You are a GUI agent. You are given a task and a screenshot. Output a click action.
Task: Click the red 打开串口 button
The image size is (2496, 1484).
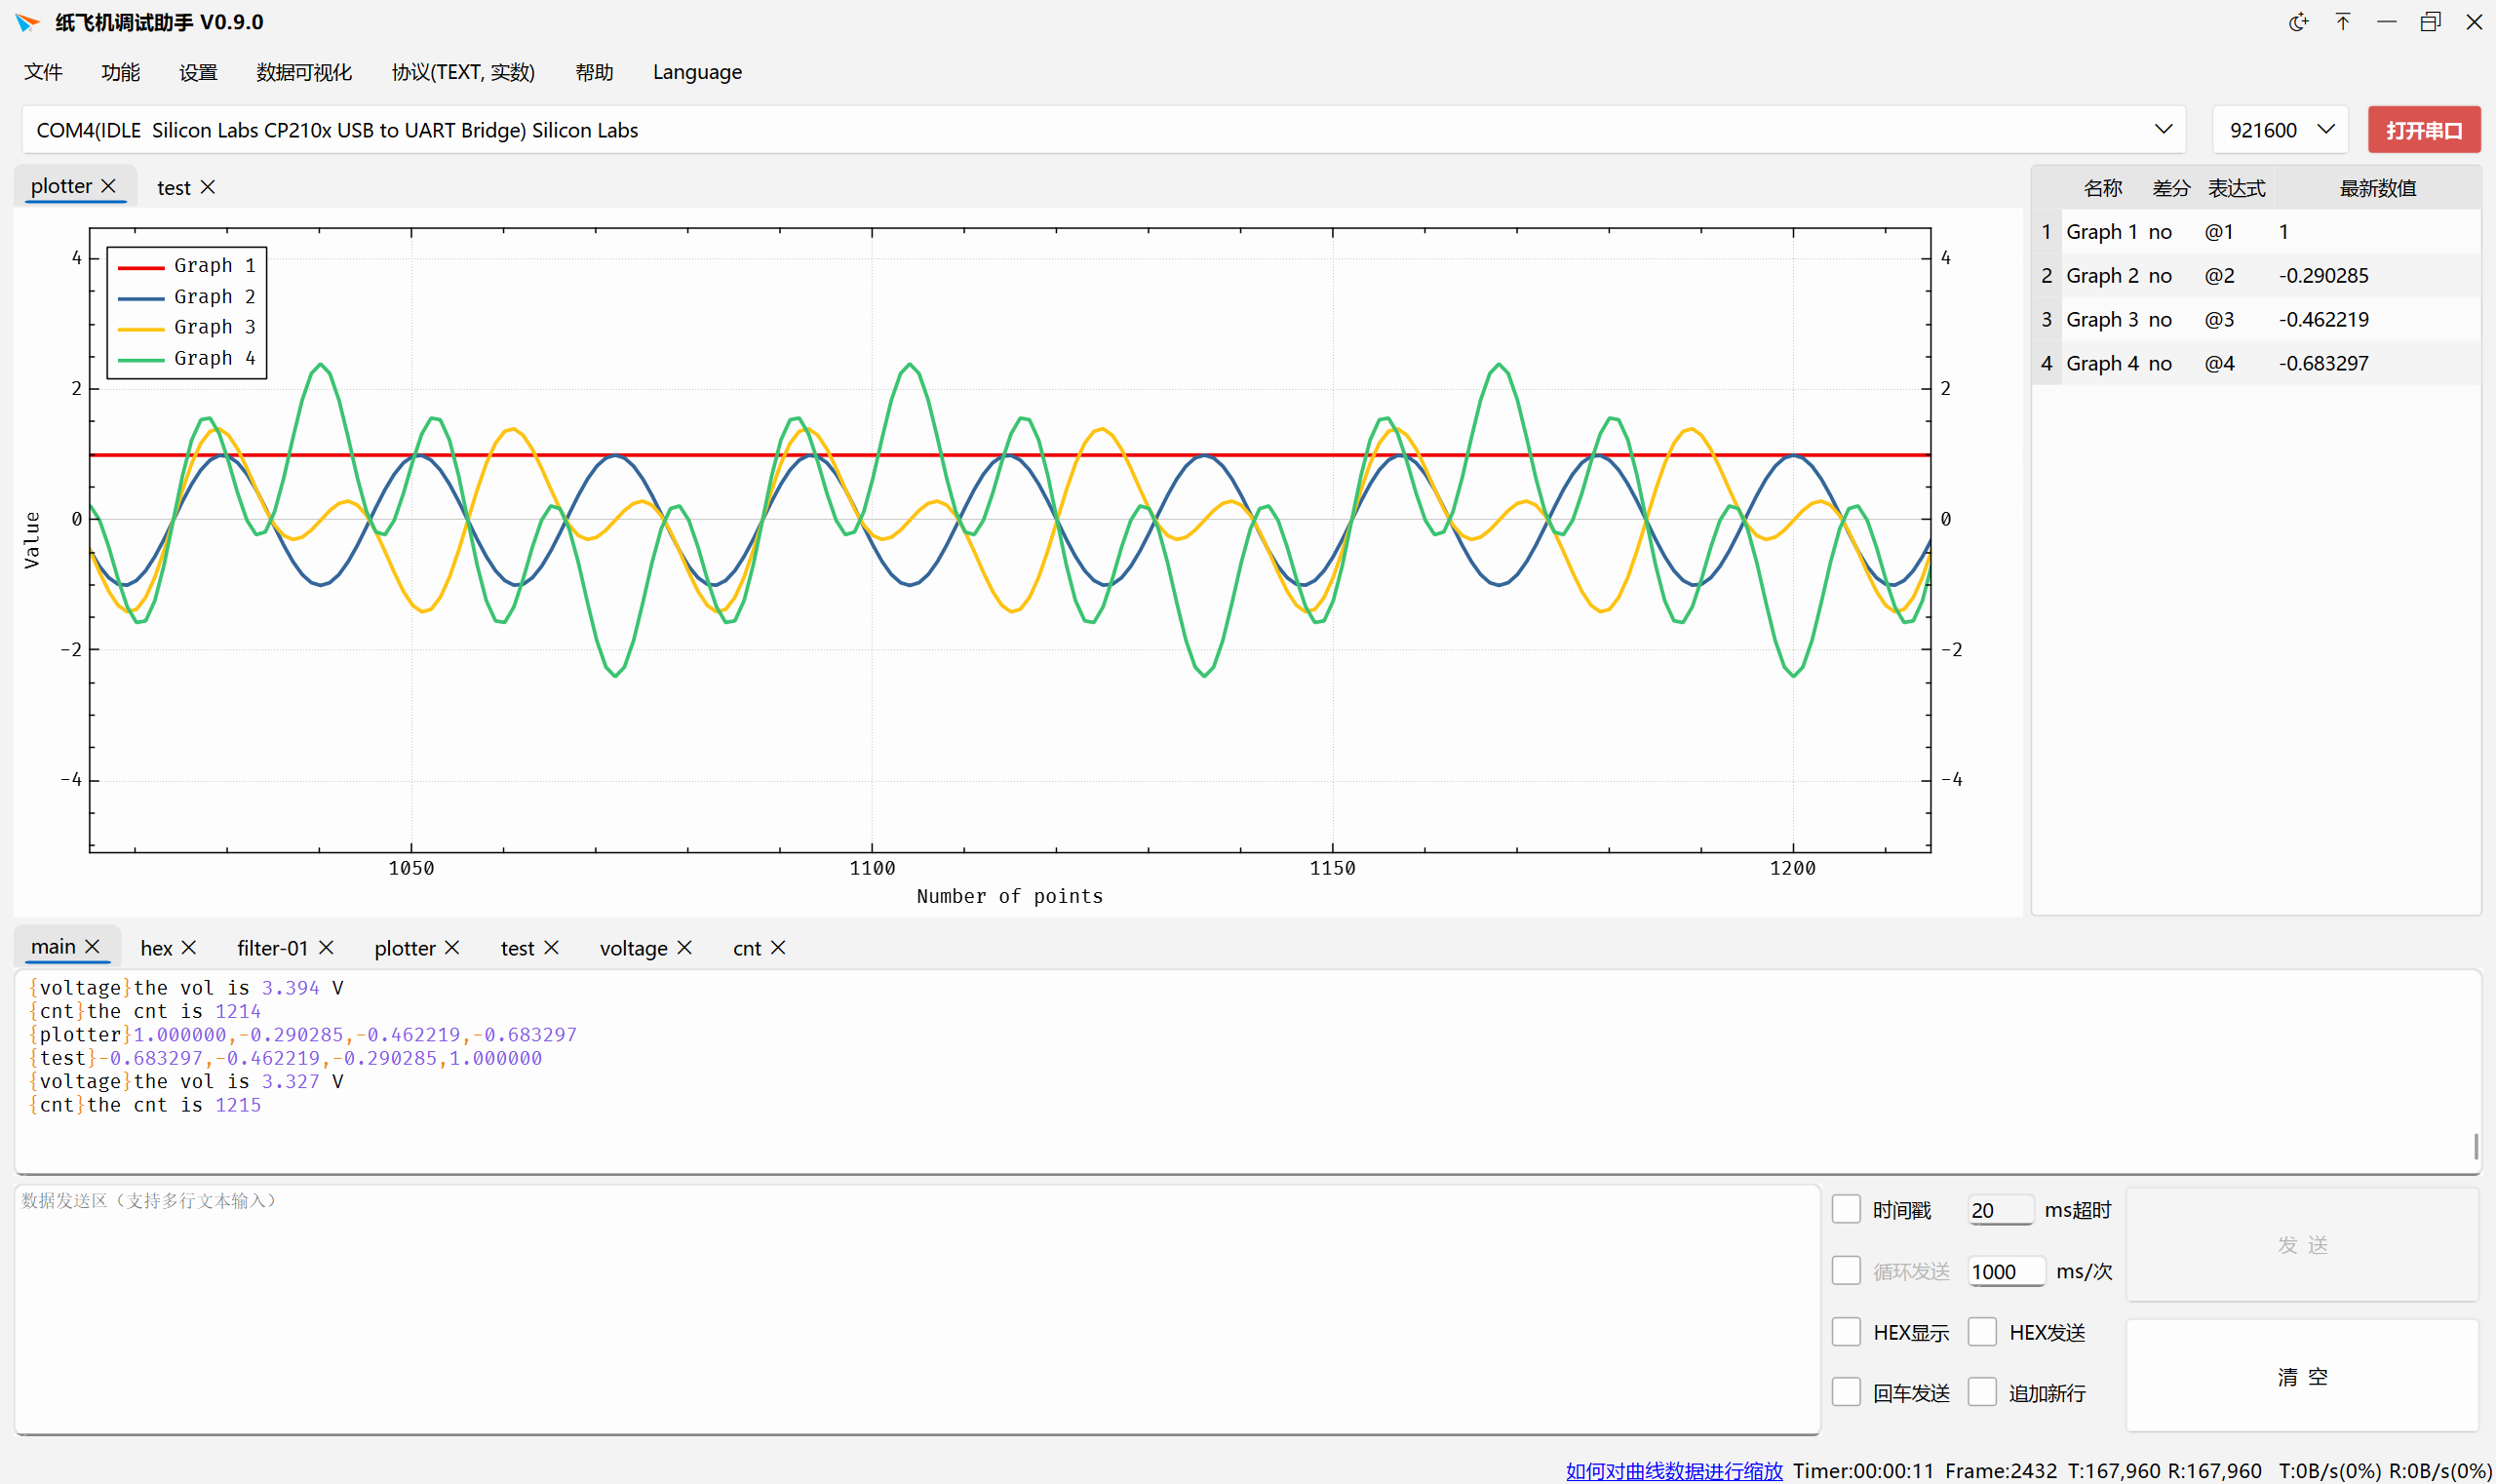pos(2423,130)
